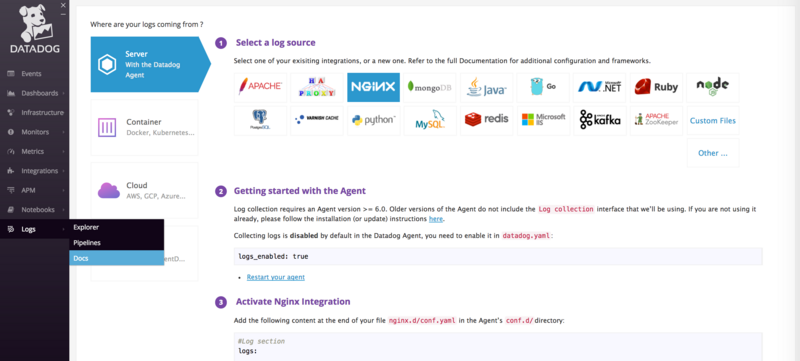Image resolution: width=800 pixels, height=361 pixels.
Task: Select the HAProxy log source tile
Action: coord(317,87)
